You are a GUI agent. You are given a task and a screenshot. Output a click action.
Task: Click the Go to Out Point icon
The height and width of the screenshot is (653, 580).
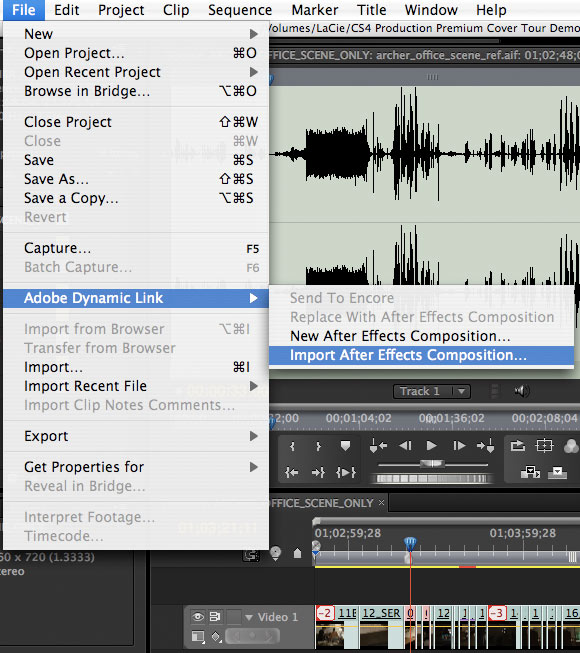pos(318,472)
